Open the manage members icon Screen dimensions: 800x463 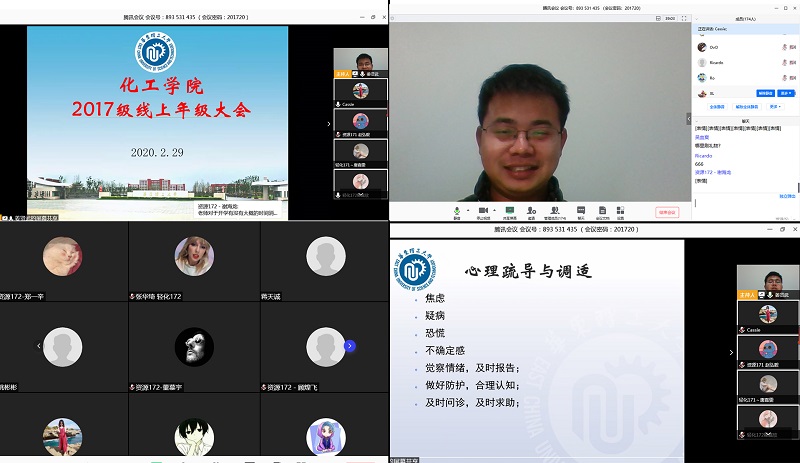click(x=556, y=211)
